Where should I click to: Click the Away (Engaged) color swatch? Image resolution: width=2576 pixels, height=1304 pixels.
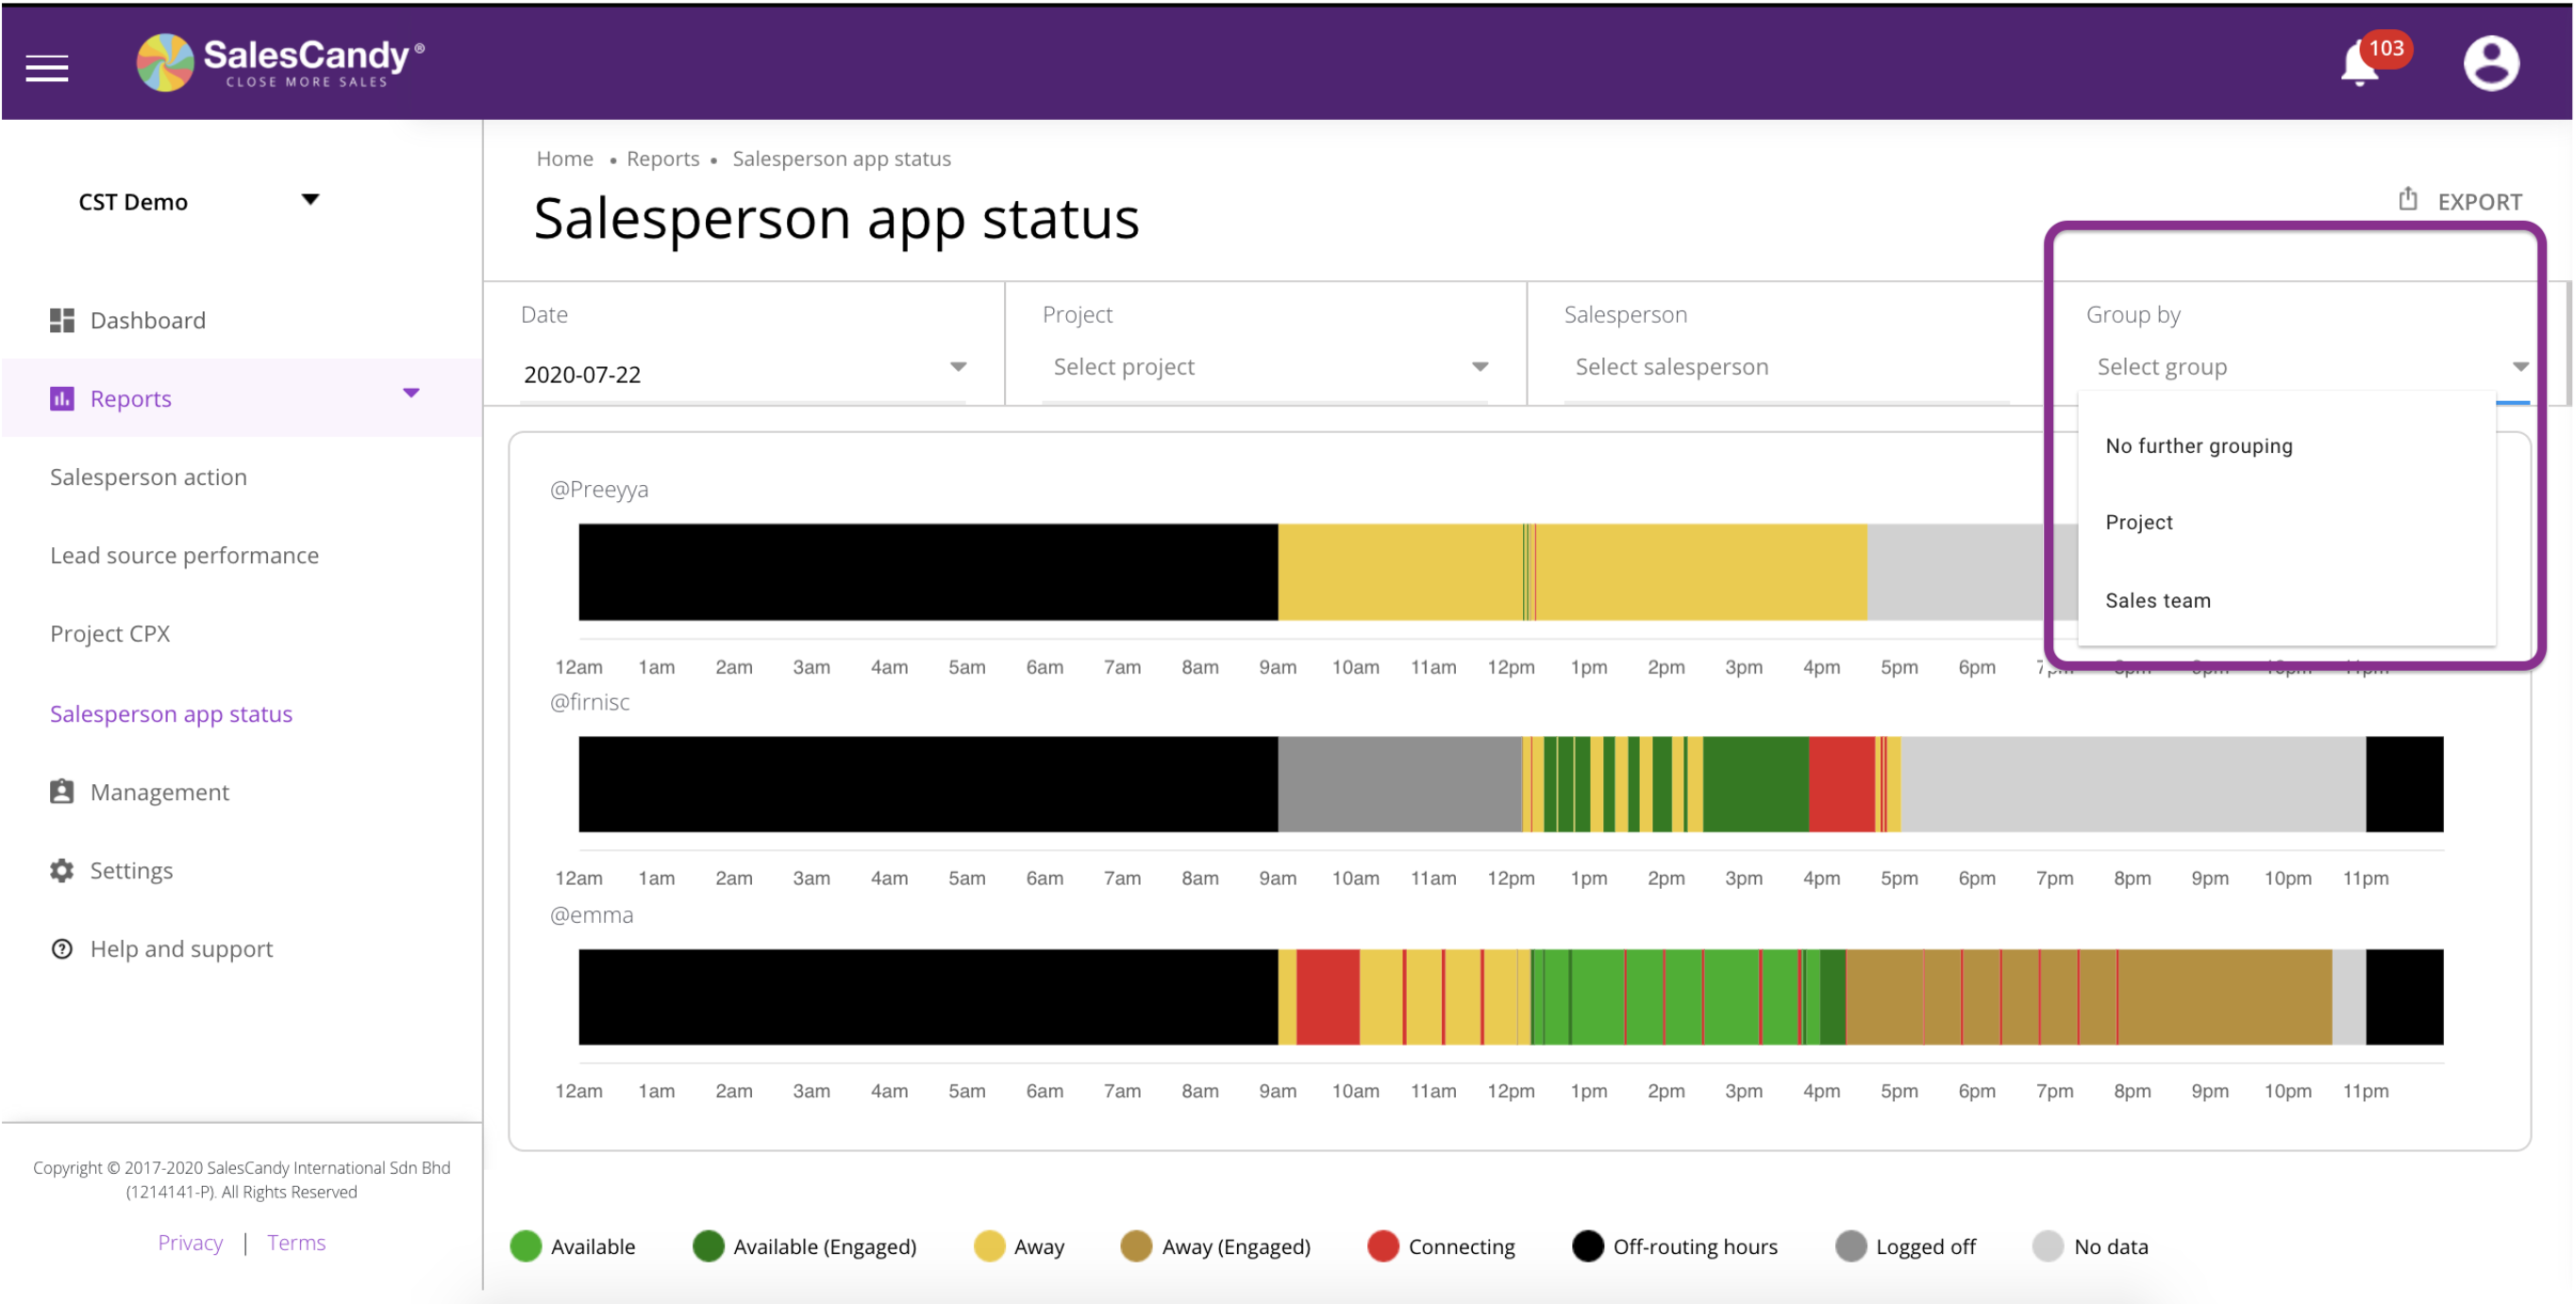1135,1246
